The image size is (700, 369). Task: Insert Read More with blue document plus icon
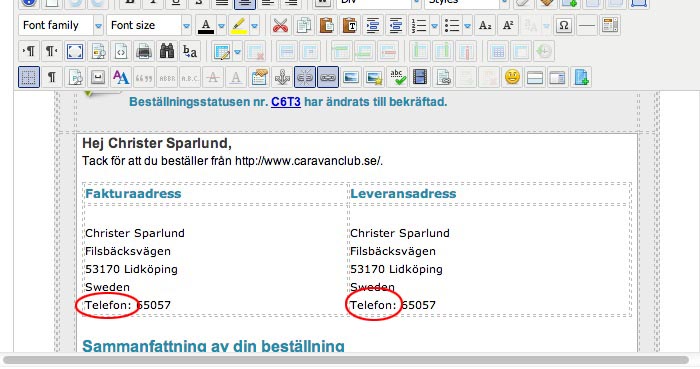pos(582,78)
